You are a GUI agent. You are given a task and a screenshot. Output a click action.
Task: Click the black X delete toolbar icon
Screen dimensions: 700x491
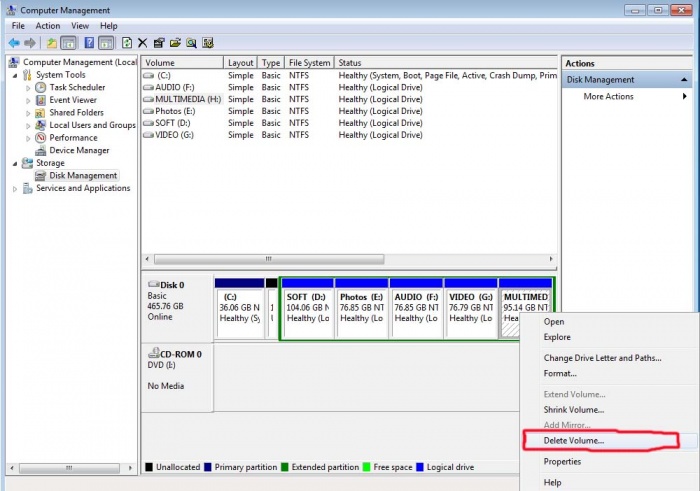143,43
